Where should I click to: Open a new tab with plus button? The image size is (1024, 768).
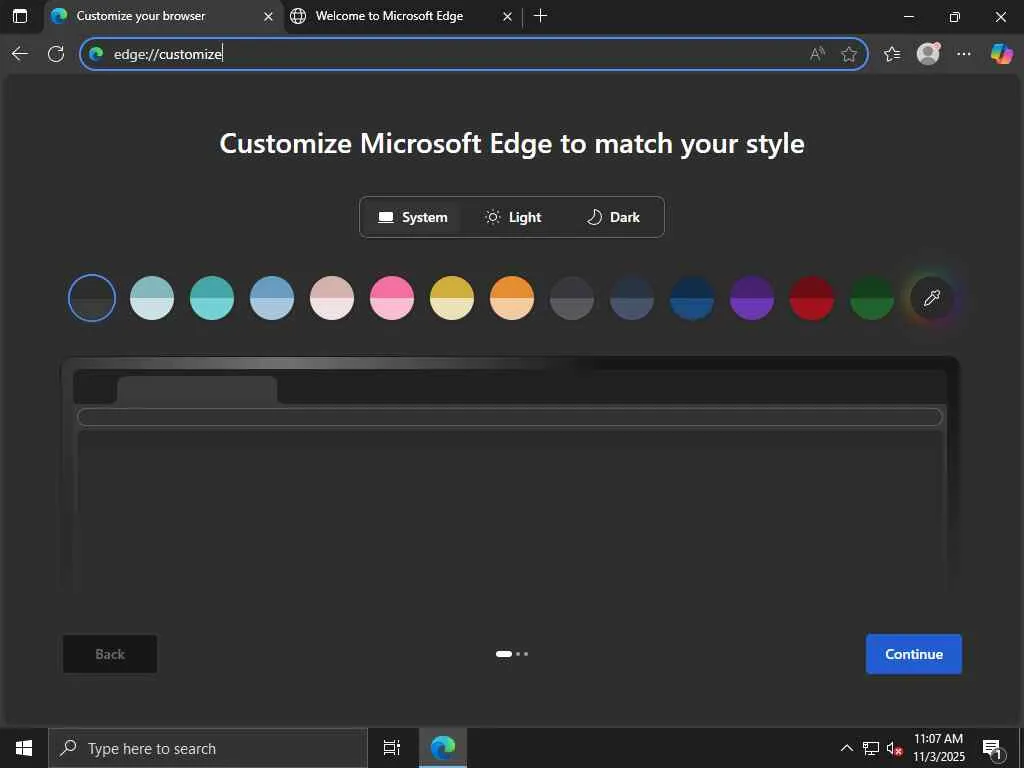[x=540, y=16]
